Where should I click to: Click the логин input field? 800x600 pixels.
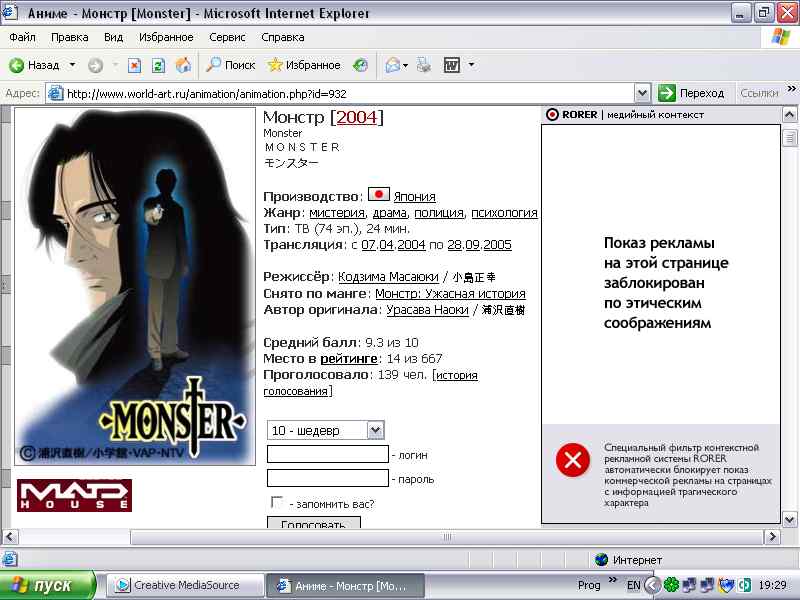click(328, 454)
